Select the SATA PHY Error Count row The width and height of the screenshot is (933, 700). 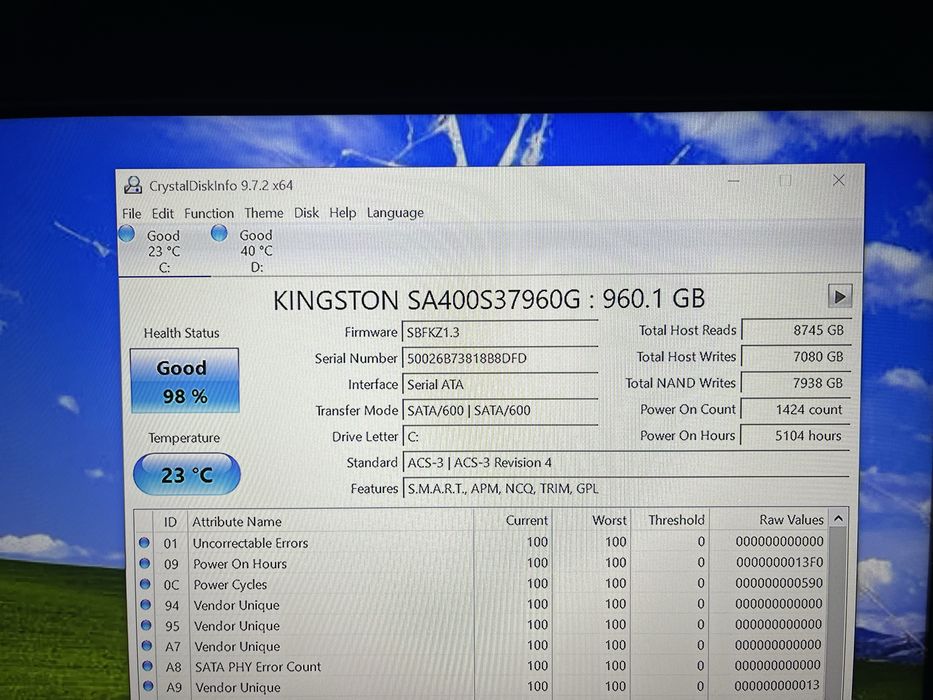[x=481, y=666]
